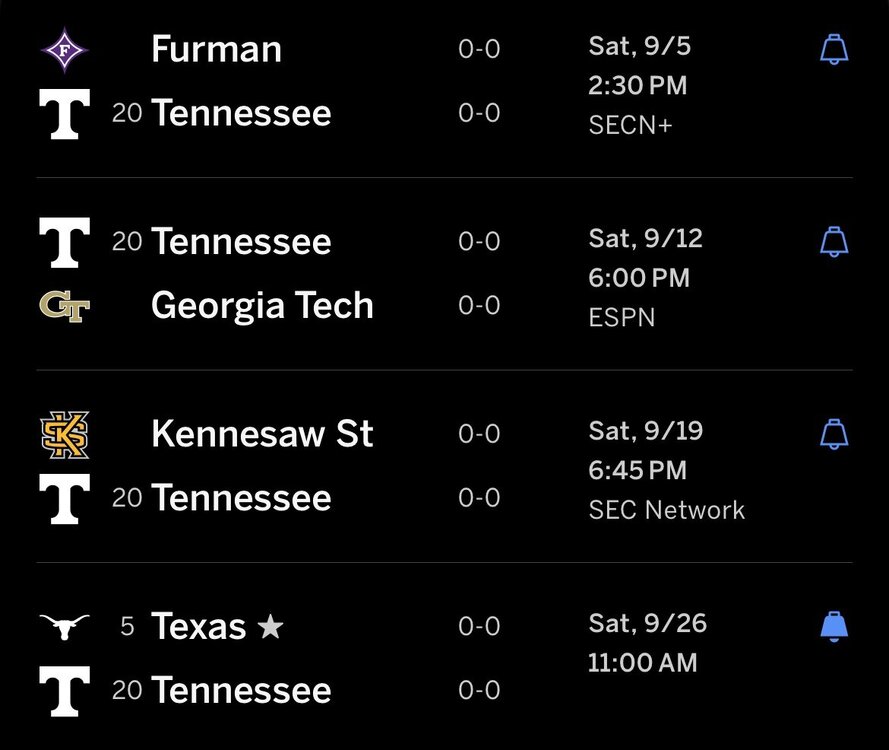Tap Tennessee T logo in Texas game
The height and width of the screenshot is (750, 889).
pyautogui.click(x=65, y=691)
